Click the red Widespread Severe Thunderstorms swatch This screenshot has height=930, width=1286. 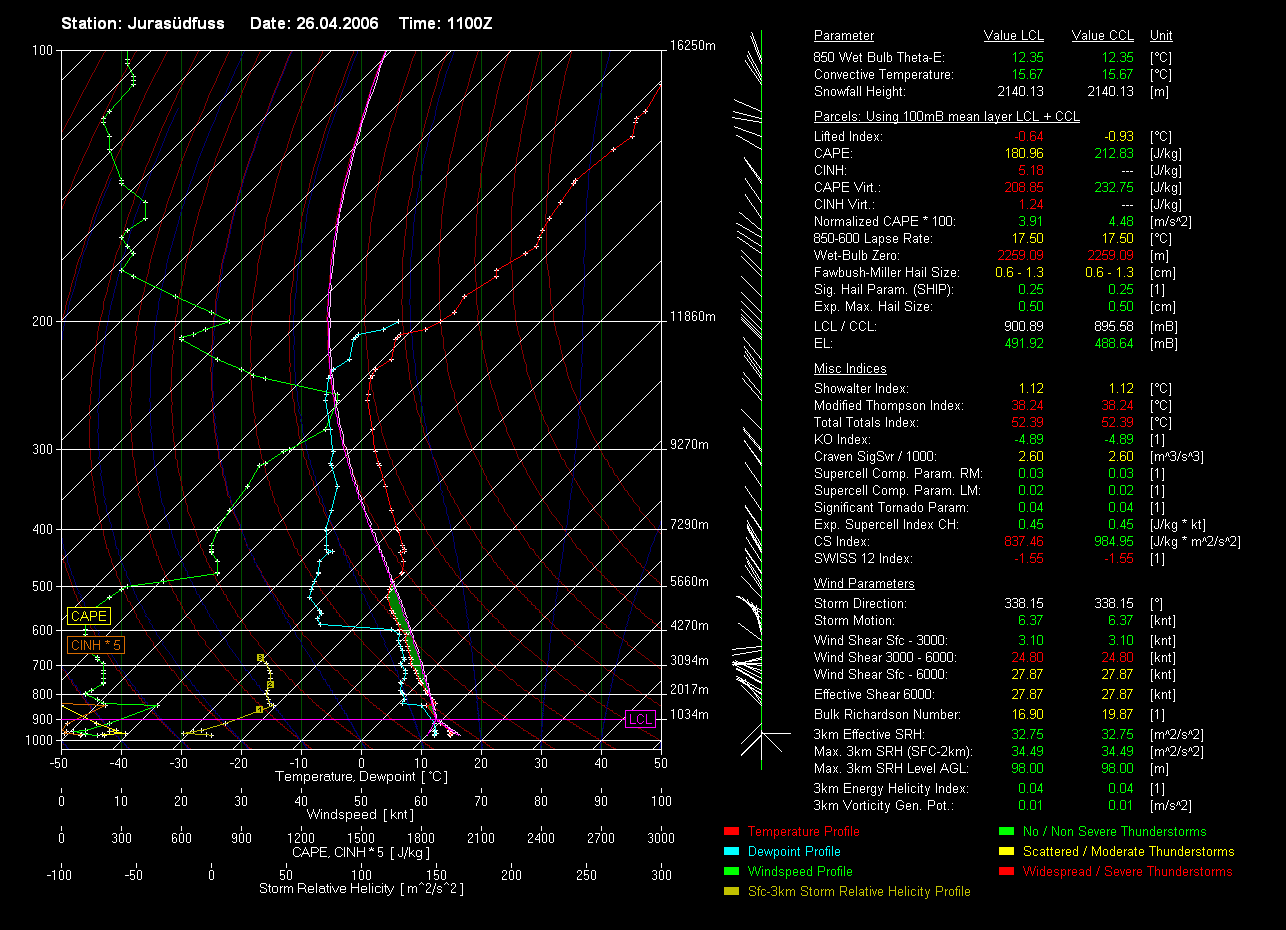(1006, 872)
